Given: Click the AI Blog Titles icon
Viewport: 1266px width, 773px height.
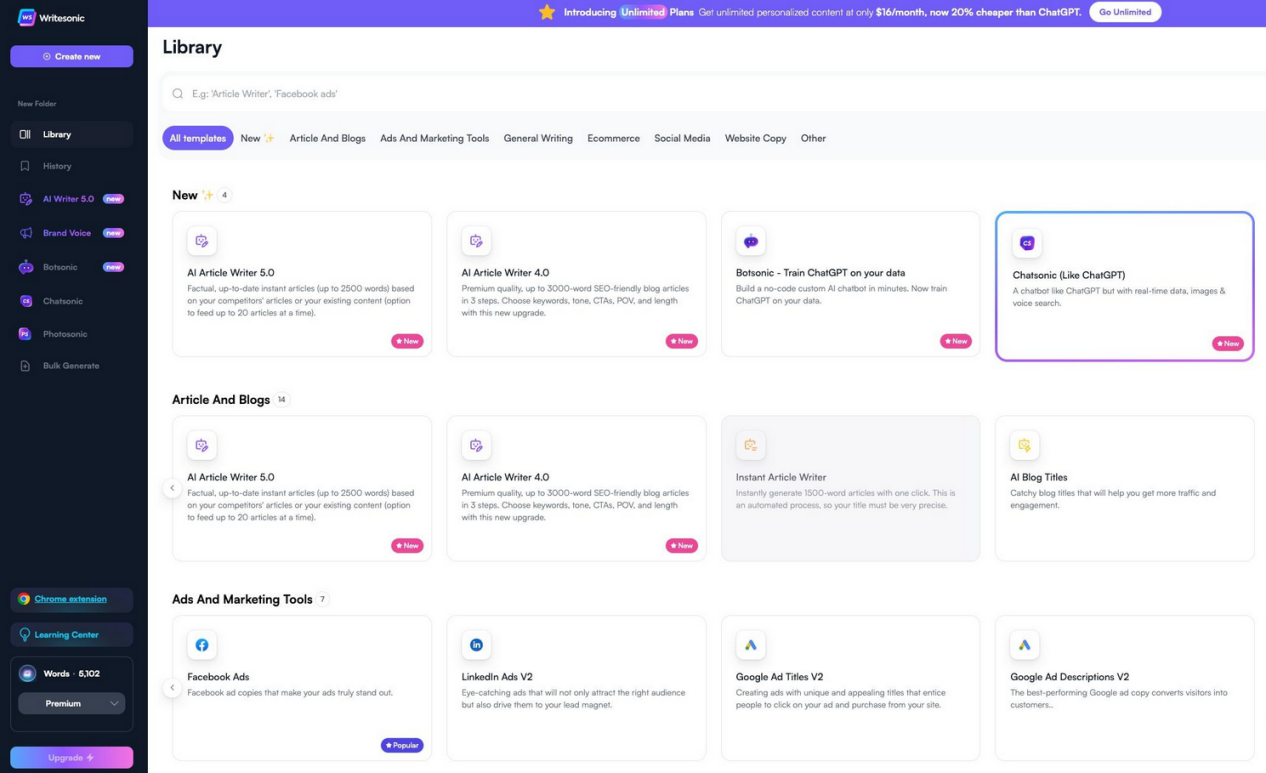Looking at the screenshot, I should [x=1025, y=445].
